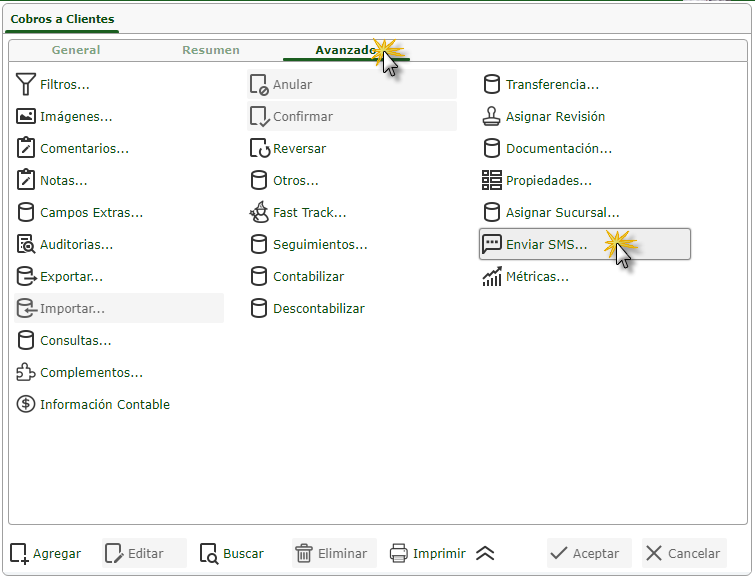Screen dimensions: 755x578
Task: Click the Editar button
Action: [144, 553]
